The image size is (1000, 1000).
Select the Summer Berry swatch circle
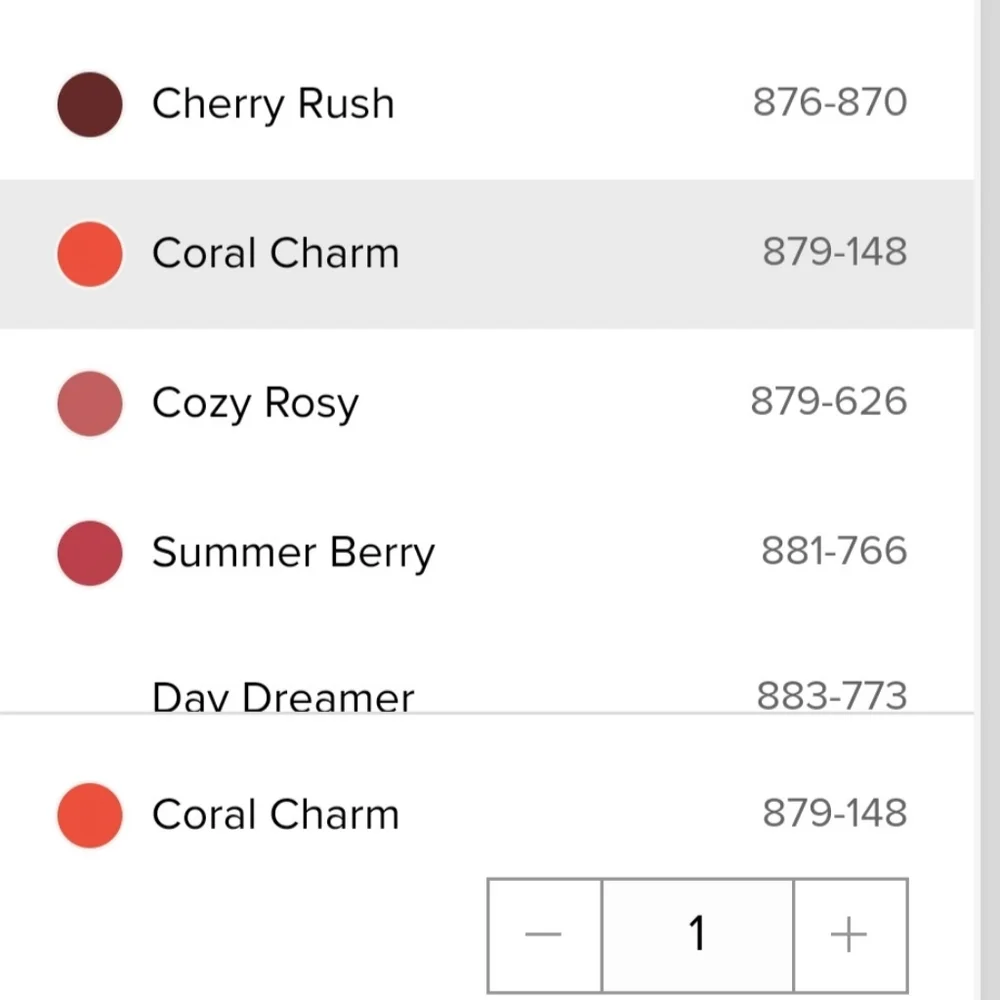tap(90, 553)
